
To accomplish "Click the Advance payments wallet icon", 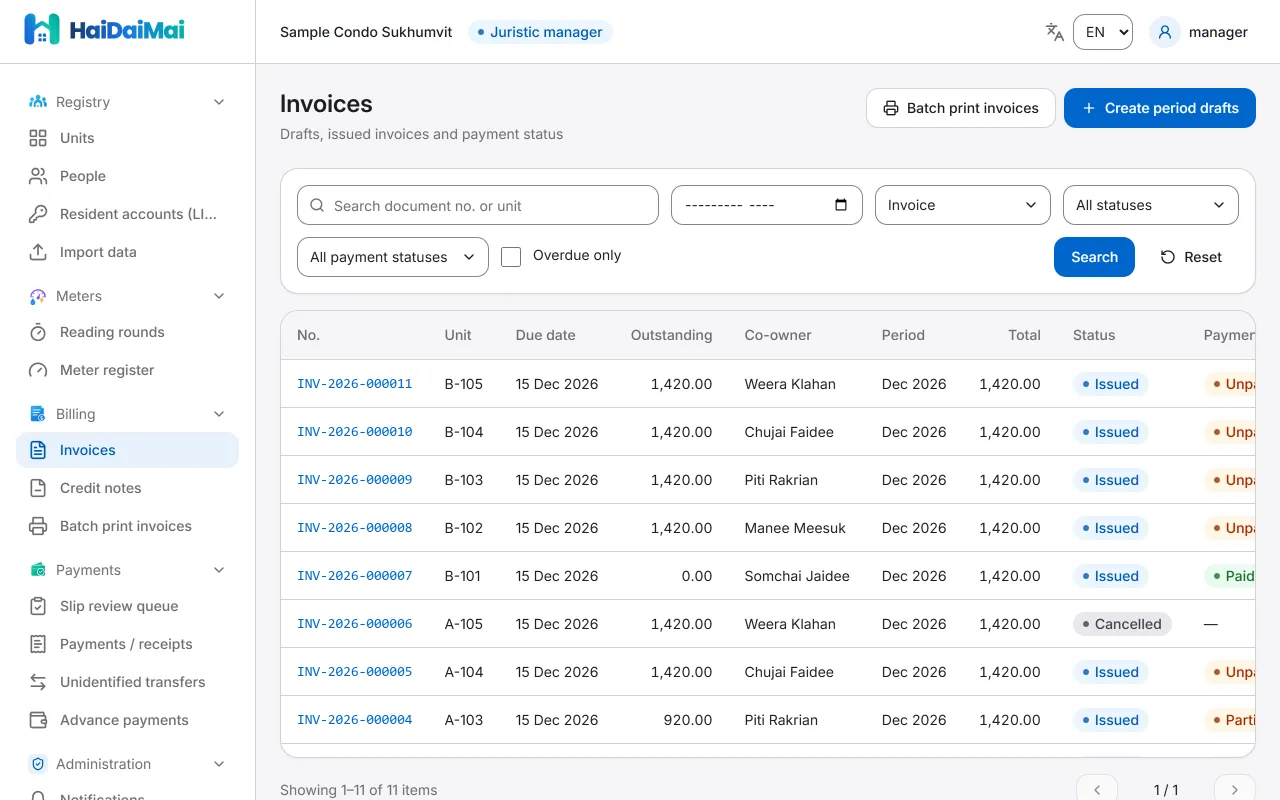I will [38, 720].
